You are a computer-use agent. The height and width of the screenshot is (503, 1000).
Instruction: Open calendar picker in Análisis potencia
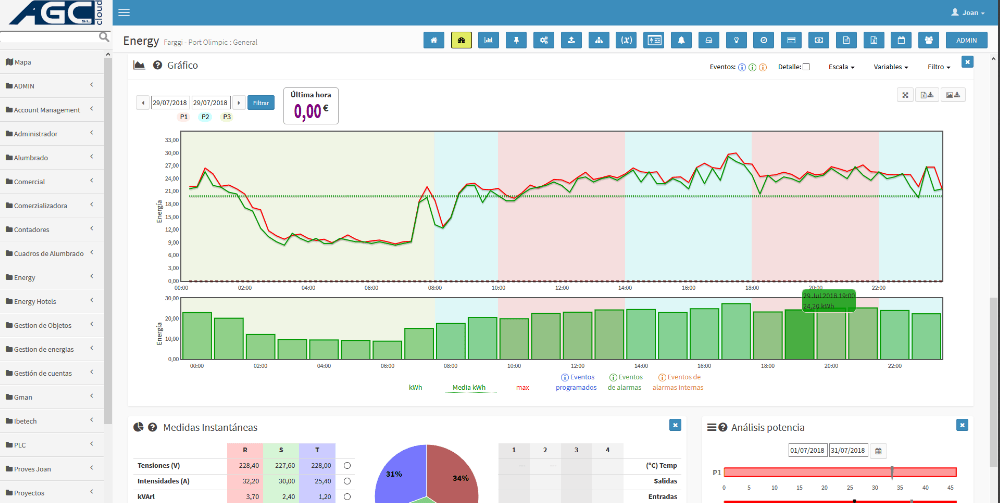pyautogui.click(x=878, y=451)
